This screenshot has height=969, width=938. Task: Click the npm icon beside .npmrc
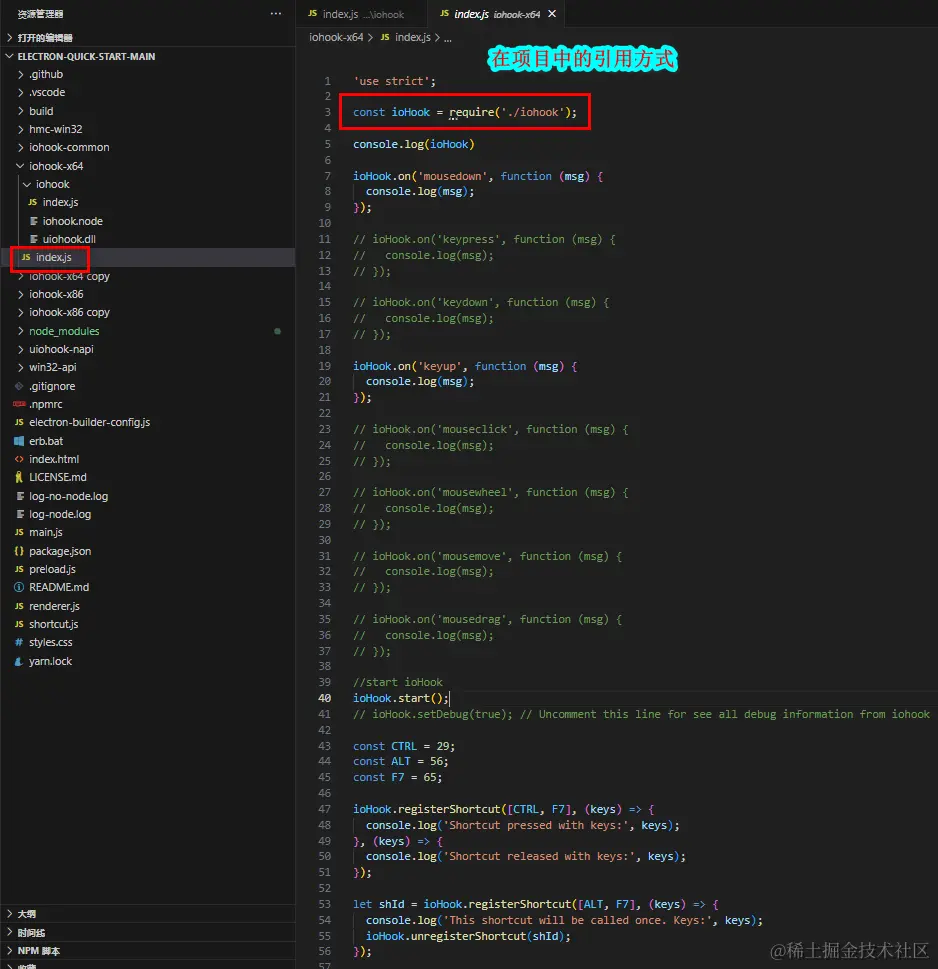19,404
